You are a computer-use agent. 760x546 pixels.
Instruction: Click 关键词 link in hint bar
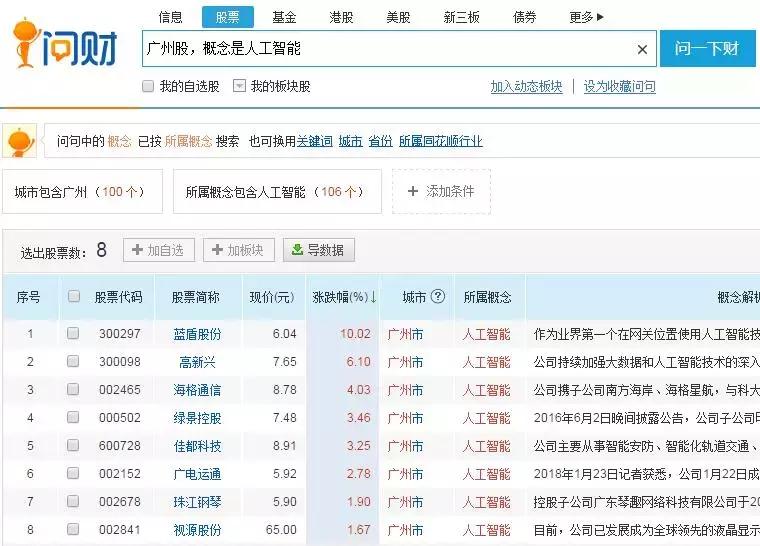pos(315,141)
